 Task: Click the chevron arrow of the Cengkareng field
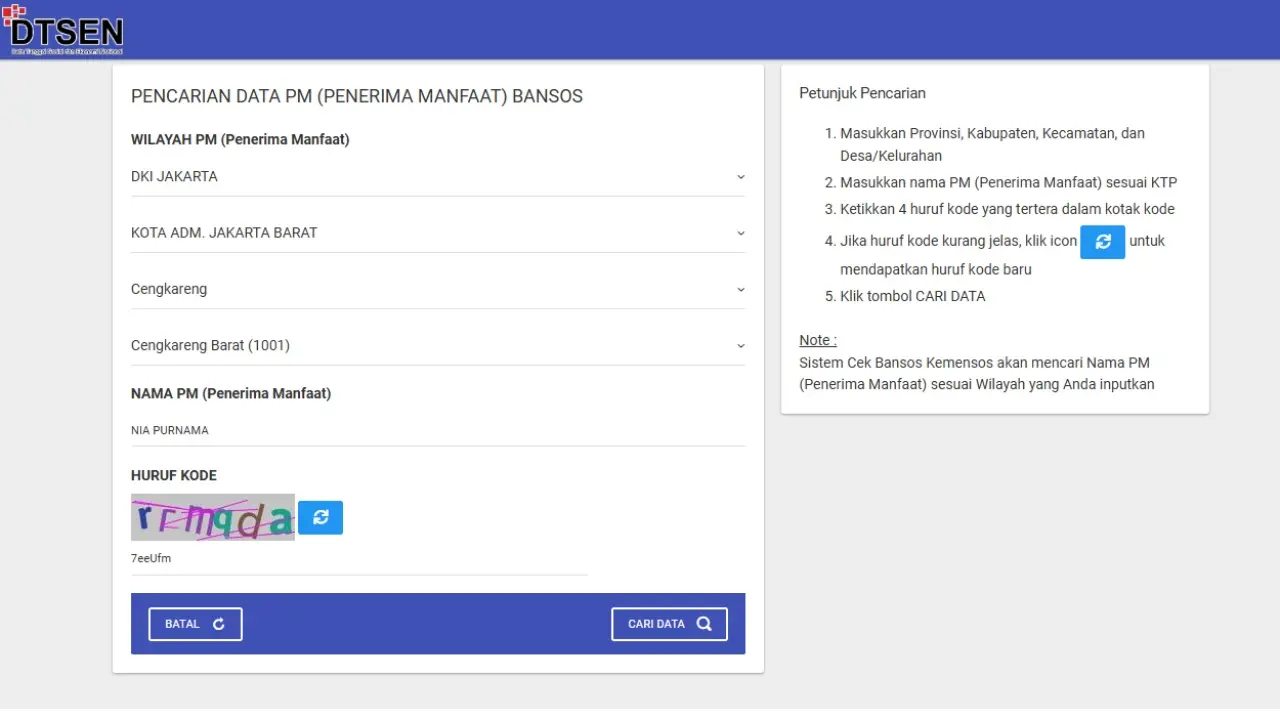[x=741, y=290]
